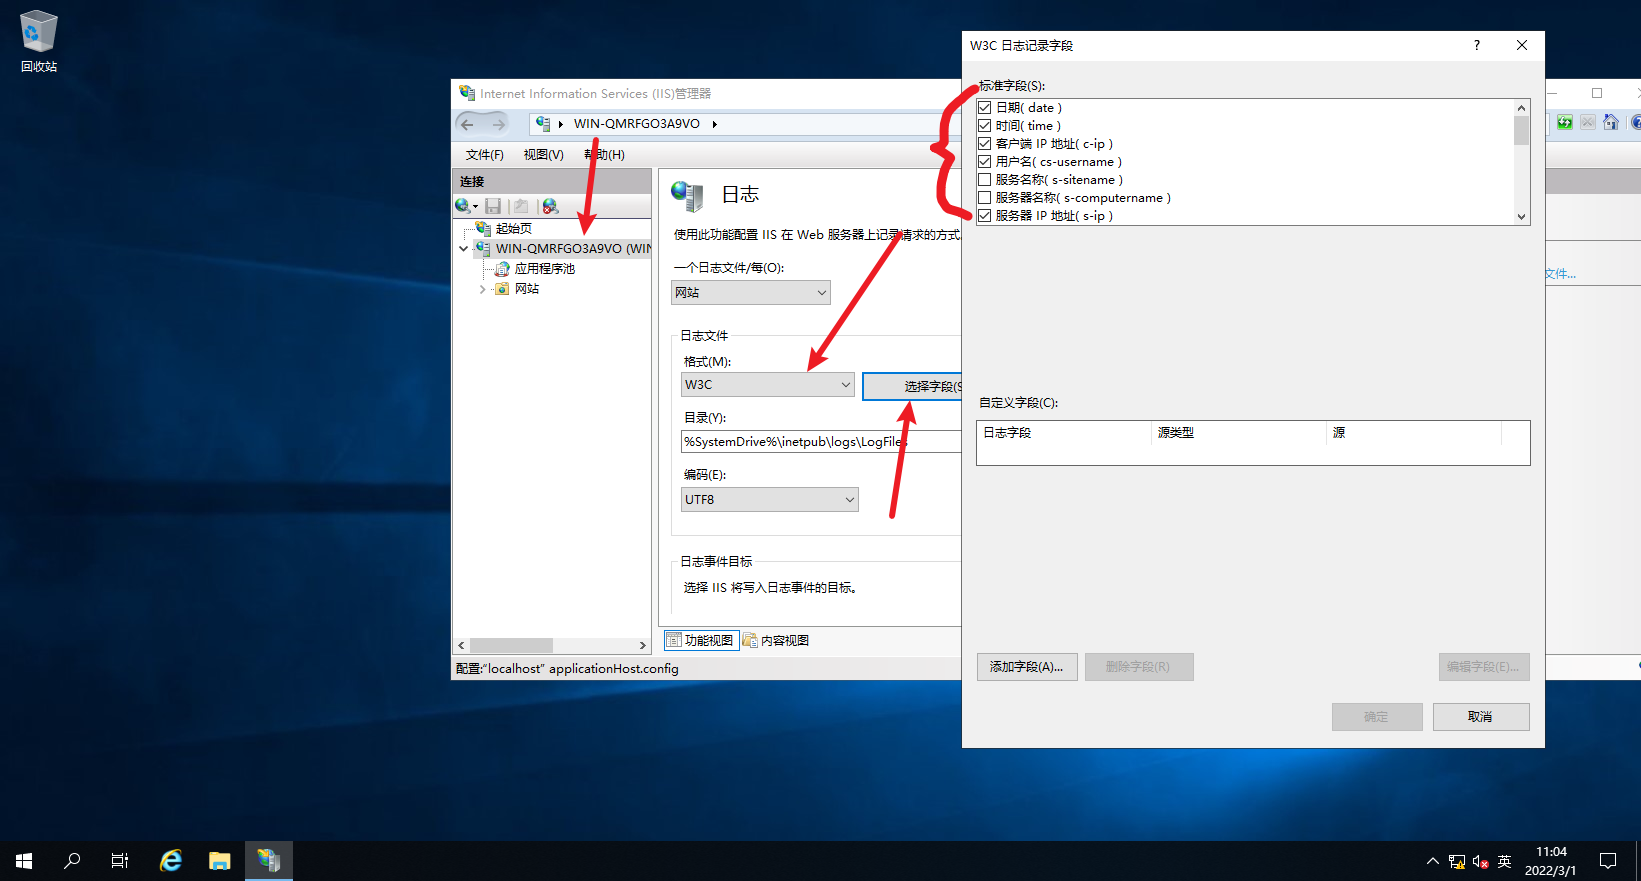
Task: Switch to the 内容视图 tab
Action: [776, 641]
